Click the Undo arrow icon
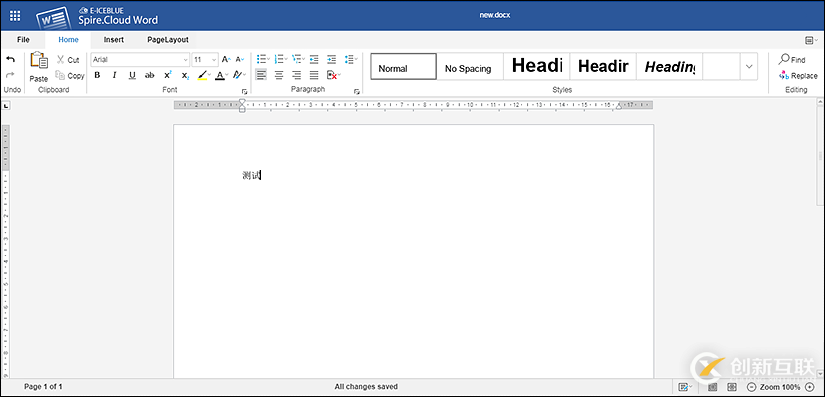Viewport: 825px width, 397px height. point(10,59)
